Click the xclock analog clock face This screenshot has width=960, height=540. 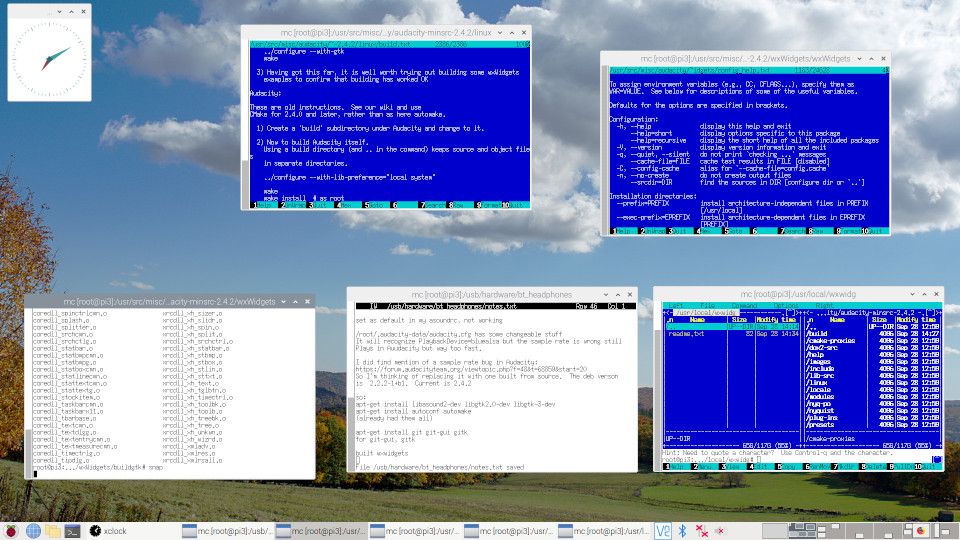tap(49, 54)
